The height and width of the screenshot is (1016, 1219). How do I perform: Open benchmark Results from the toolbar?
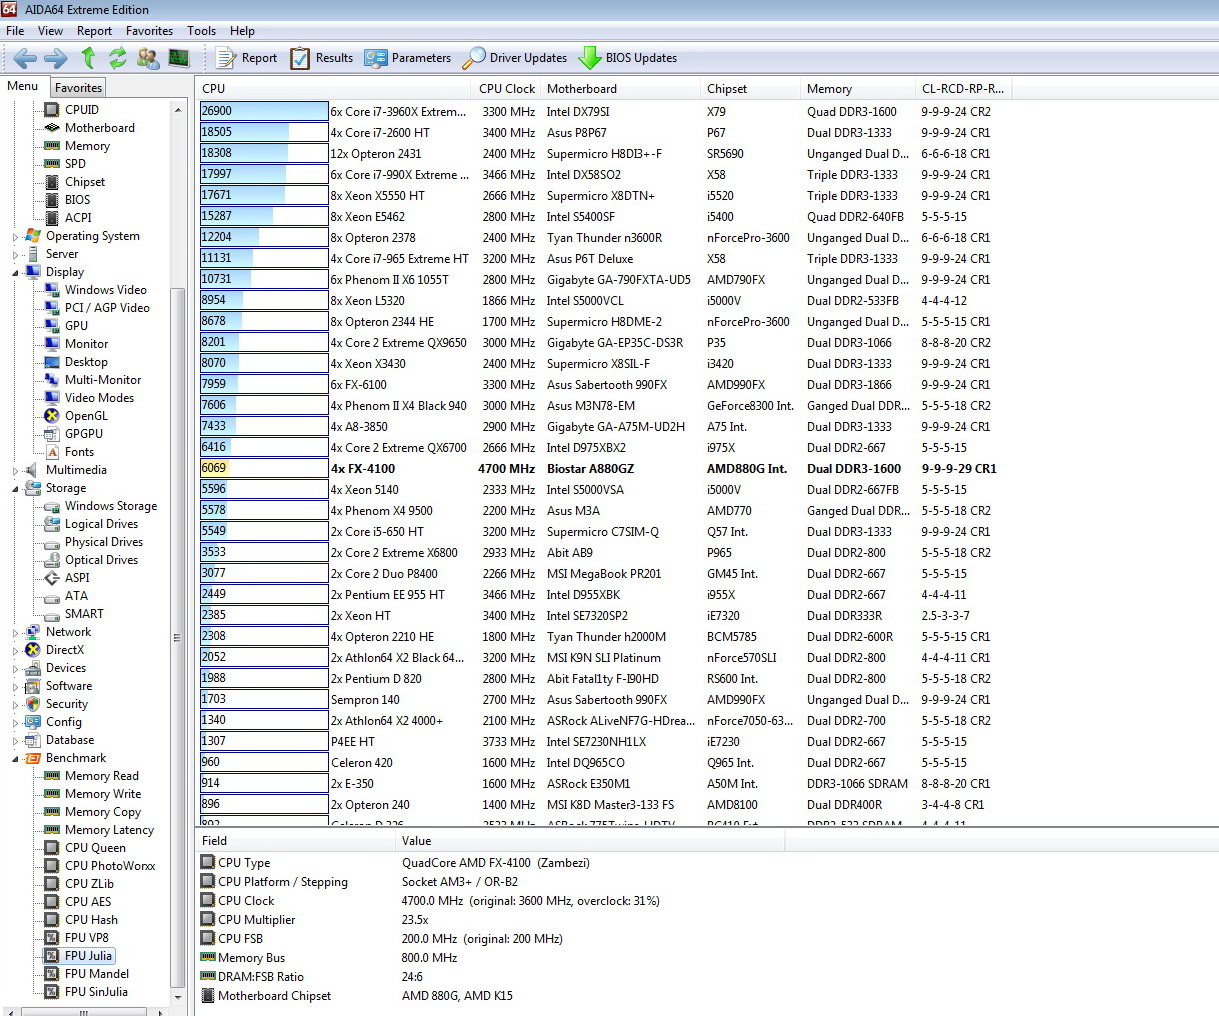321,58
